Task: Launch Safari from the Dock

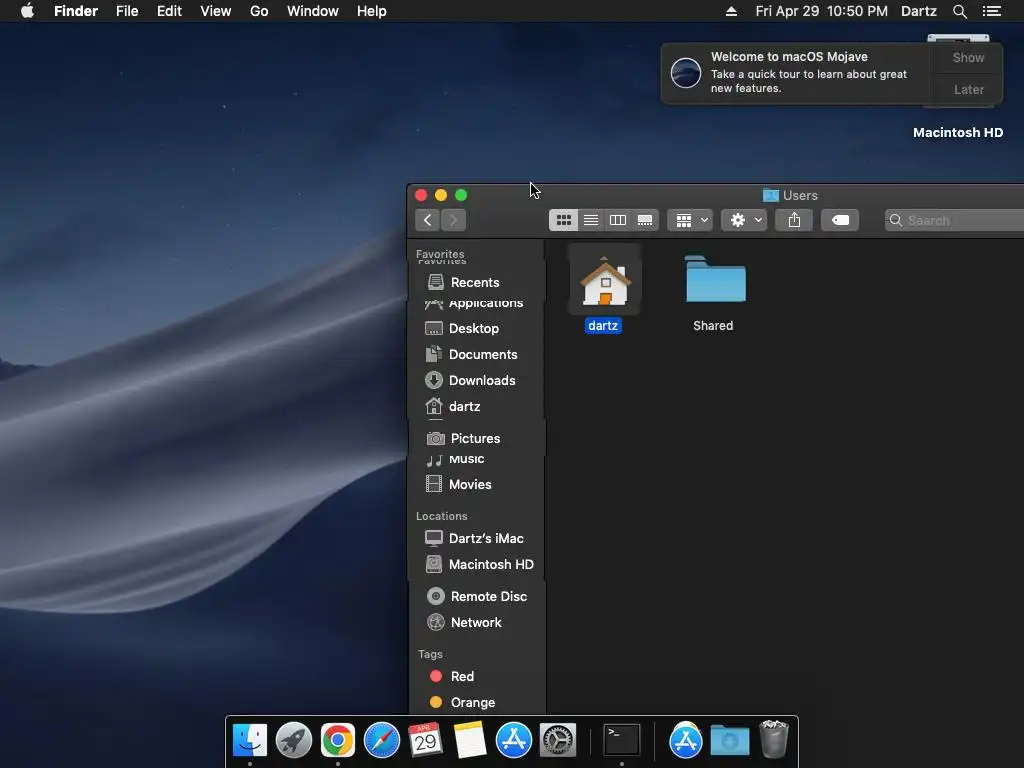Action: (381, 741)
